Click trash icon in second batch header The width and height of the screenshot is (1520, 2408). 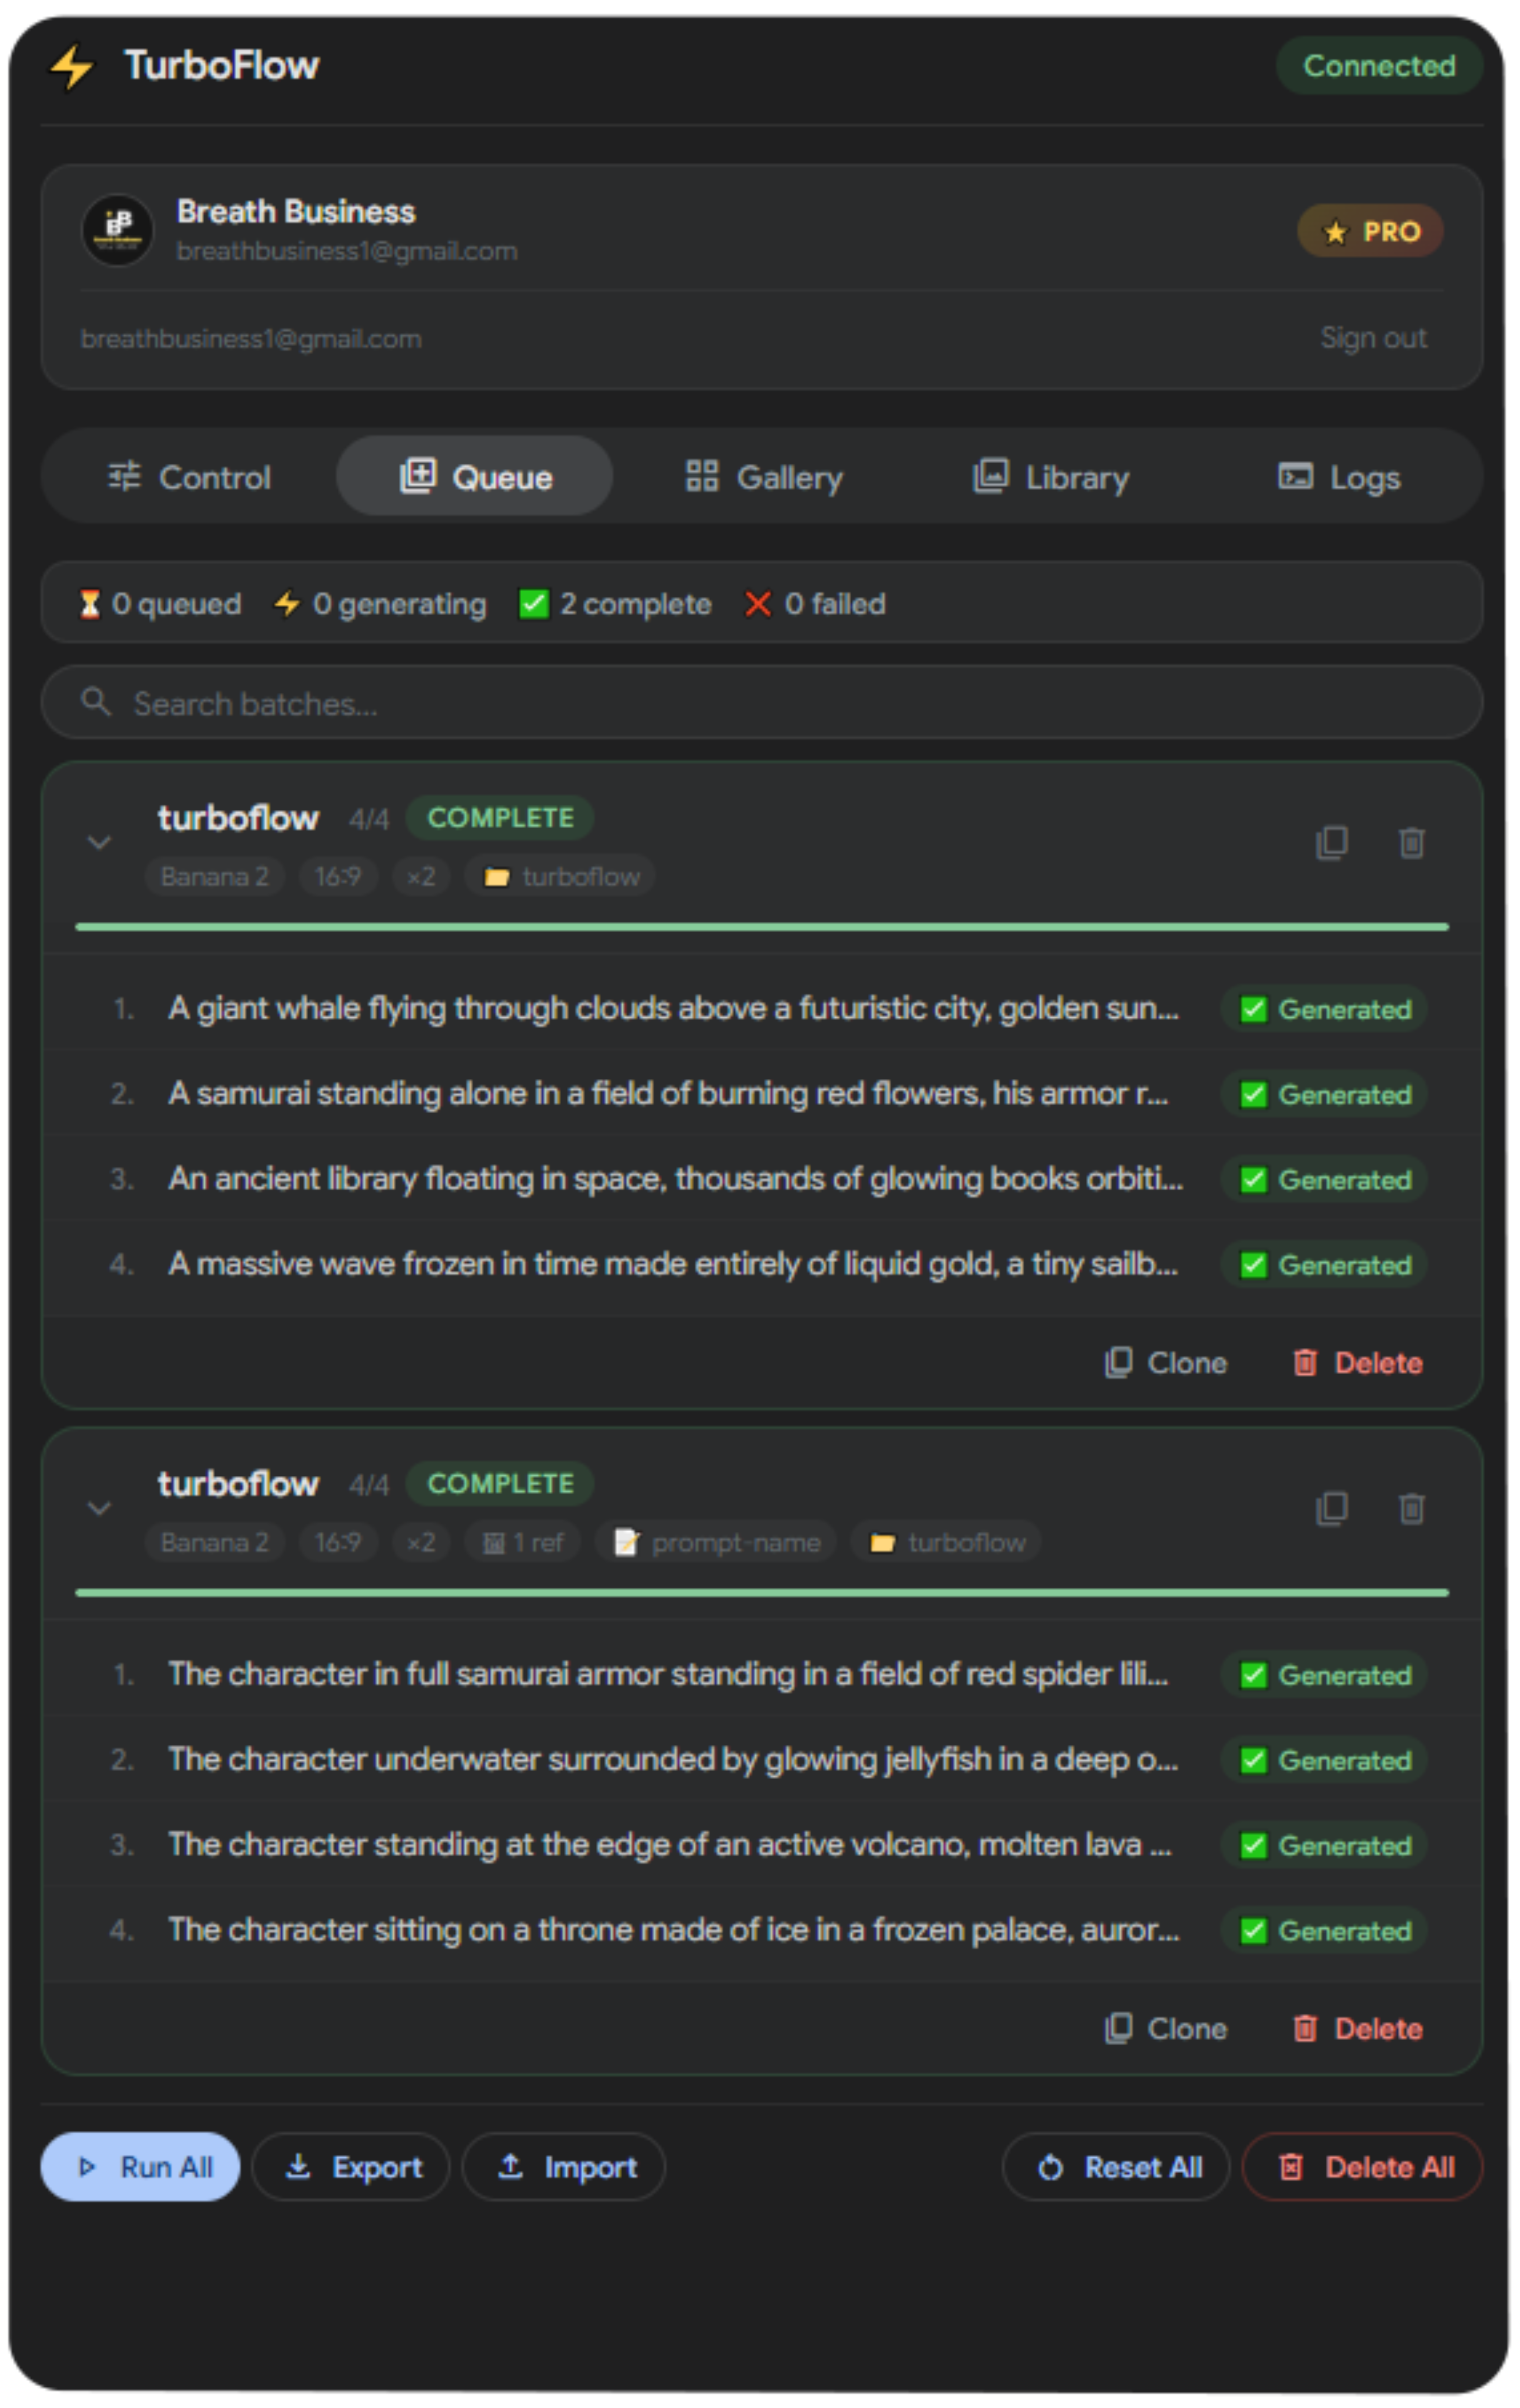(x=1411, y=1509)
